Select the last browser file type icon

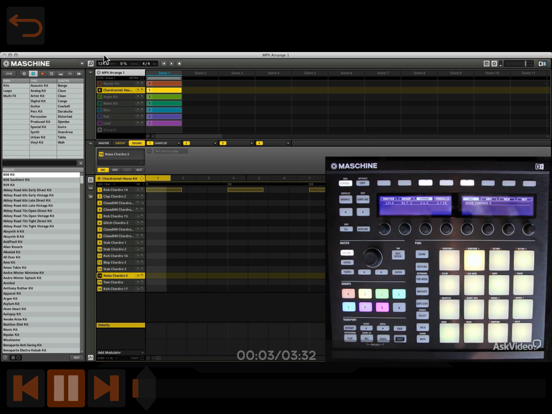[x=79, y=74]
